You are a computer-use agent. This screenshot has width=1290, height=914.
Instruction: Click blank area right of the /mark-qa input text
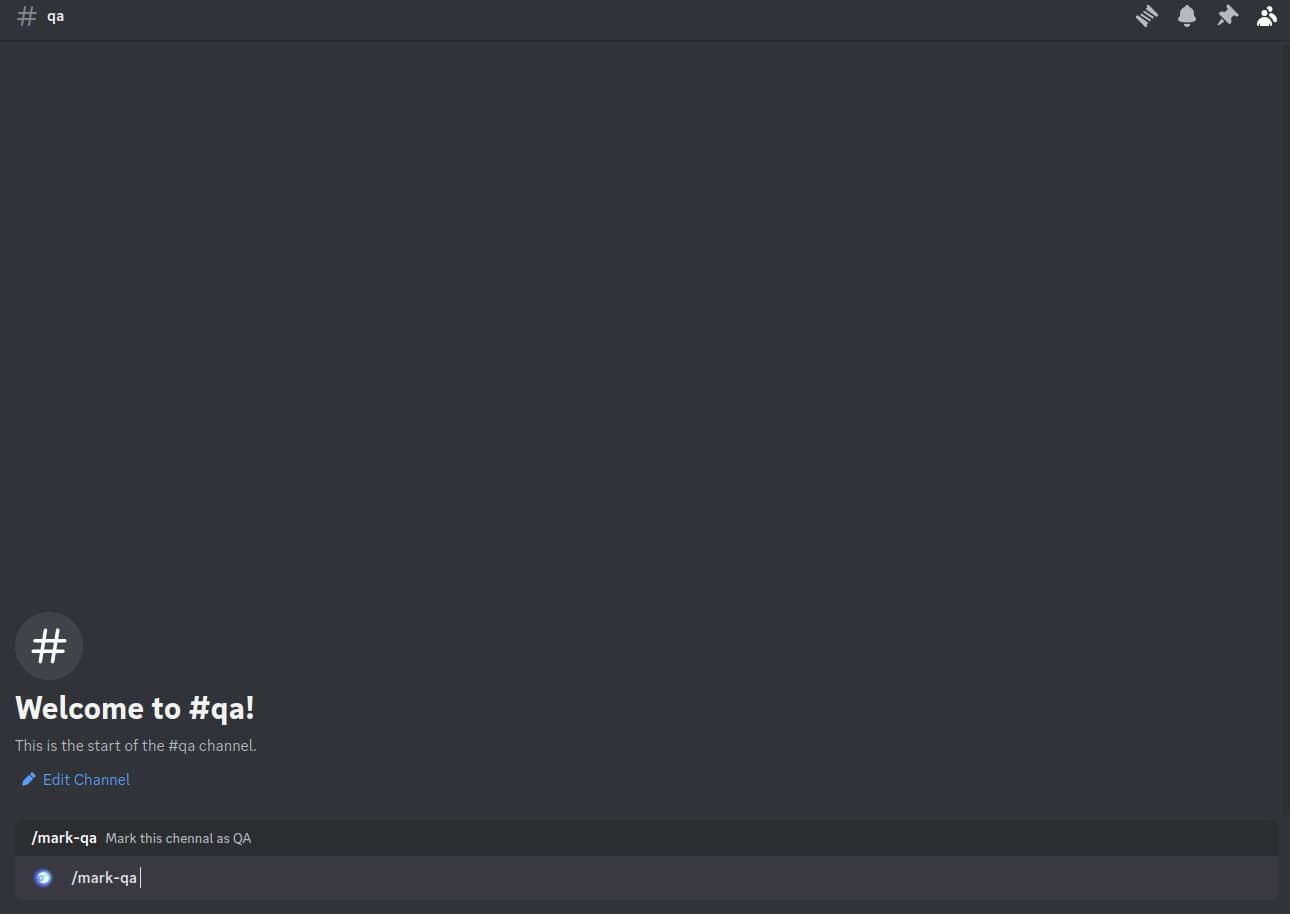click(x=700, y=878)
